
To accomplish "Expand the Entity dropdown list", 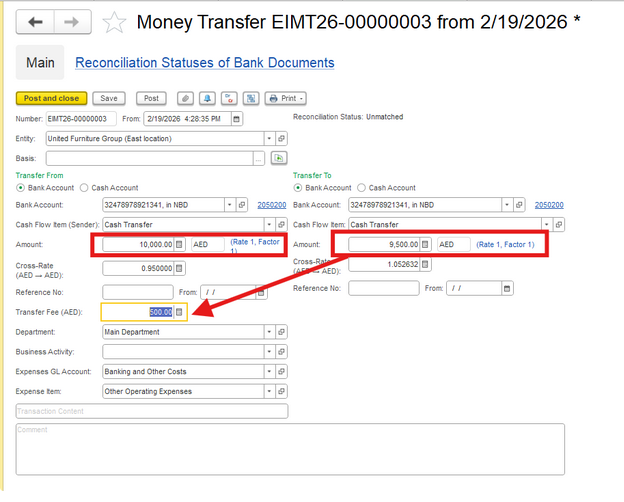I will (x=268, y=139).
